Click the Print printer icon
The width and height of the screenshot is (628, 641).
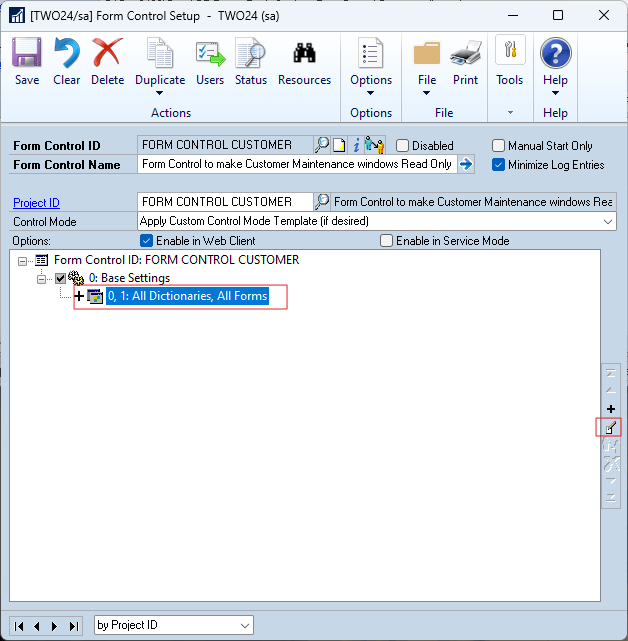pyautogui.click(x=465, y=53)
